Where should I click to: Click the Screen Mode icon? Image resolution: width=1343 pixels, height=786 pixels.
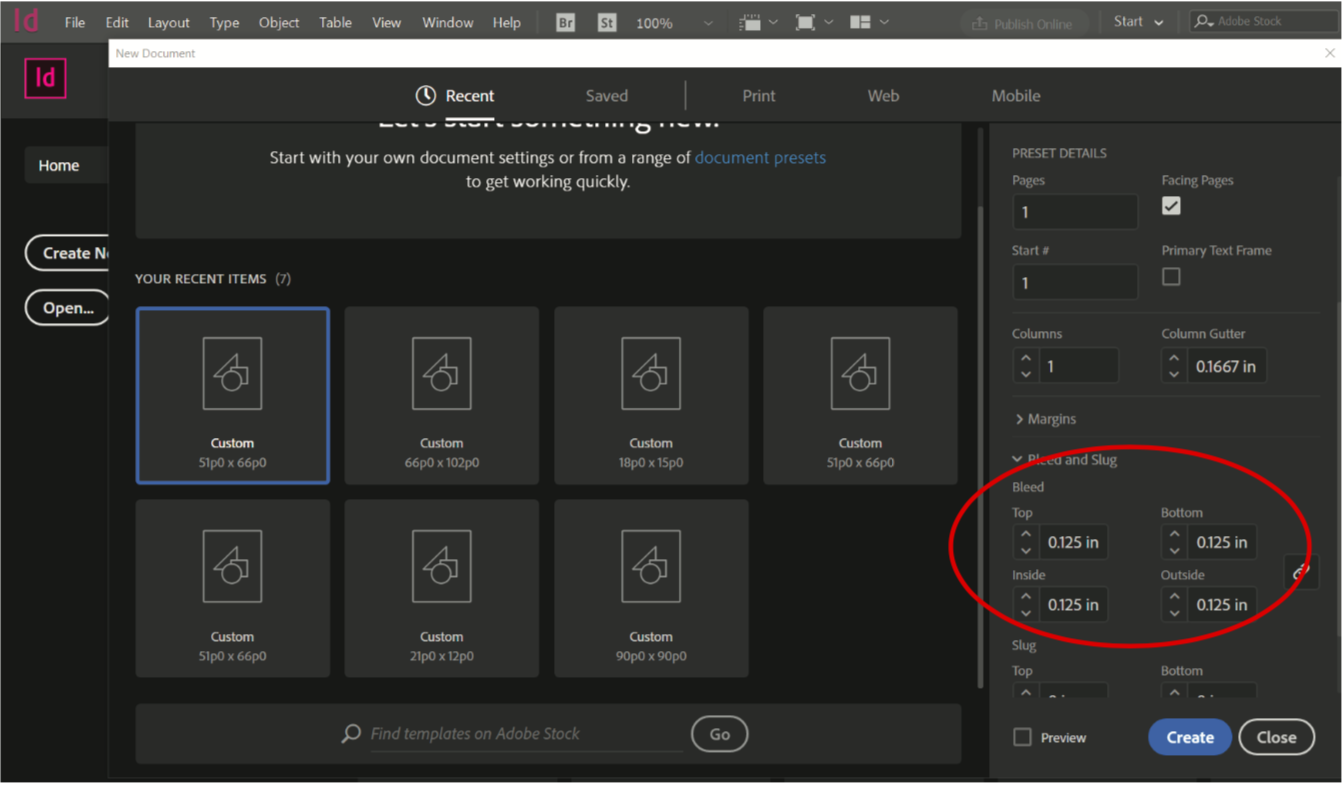click(x=805, y=22)
